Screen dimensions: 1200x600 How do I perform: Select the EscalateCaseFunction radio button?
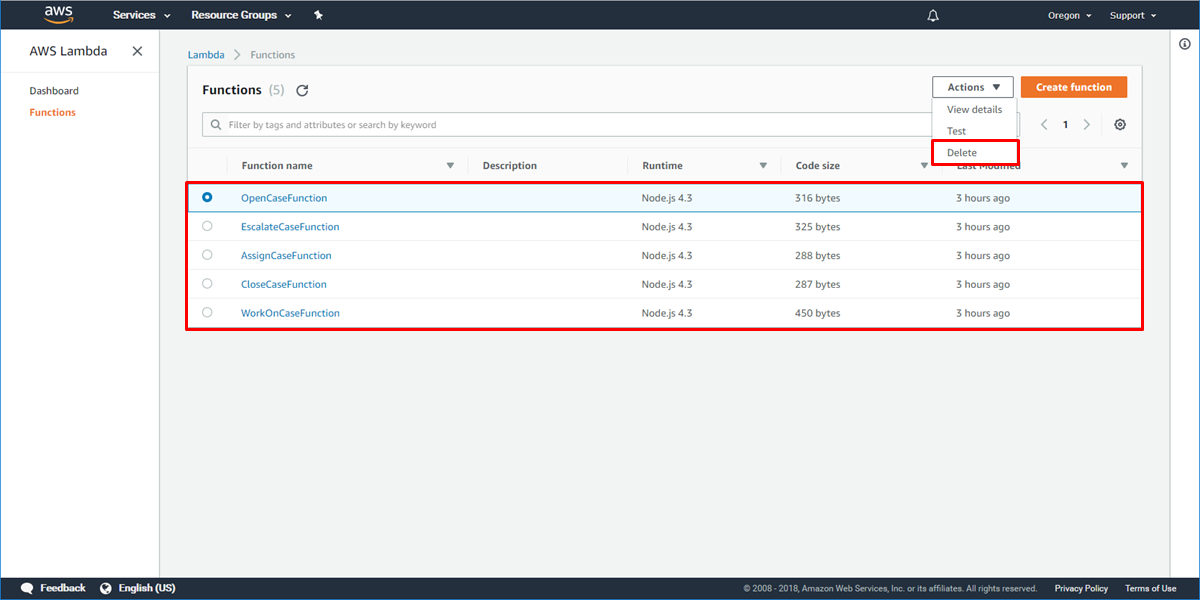207,226
